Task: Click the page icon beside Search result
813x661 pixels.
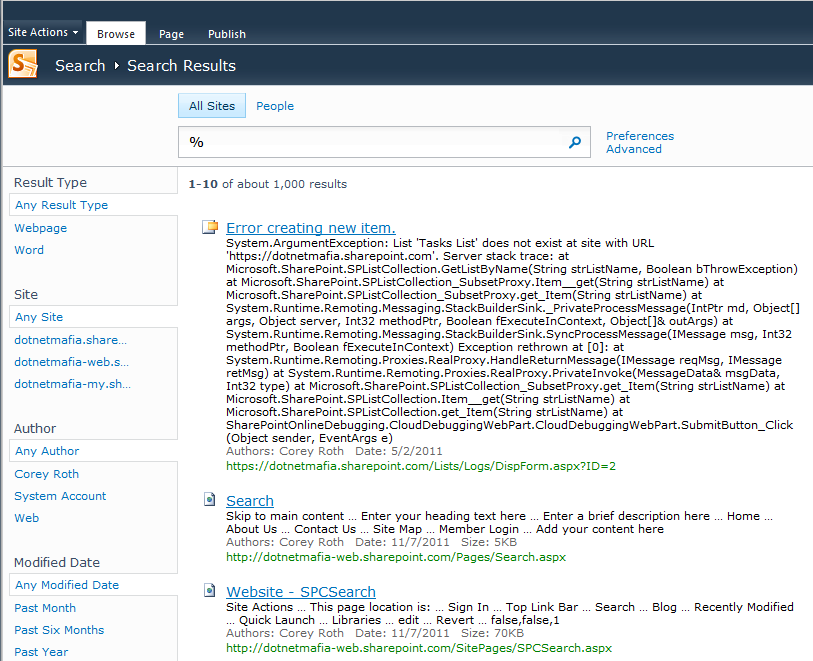Action: click(x=209, y=499)
